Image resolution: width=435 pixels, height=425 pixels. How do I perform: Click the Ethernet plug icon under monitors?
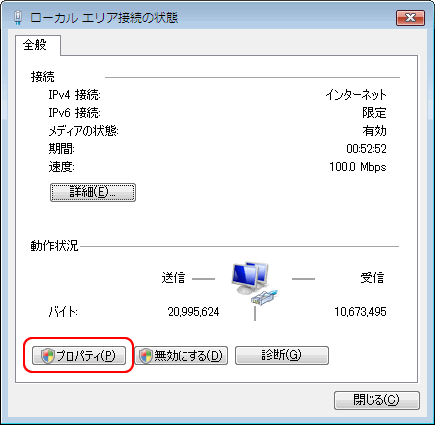coord(265,297)
